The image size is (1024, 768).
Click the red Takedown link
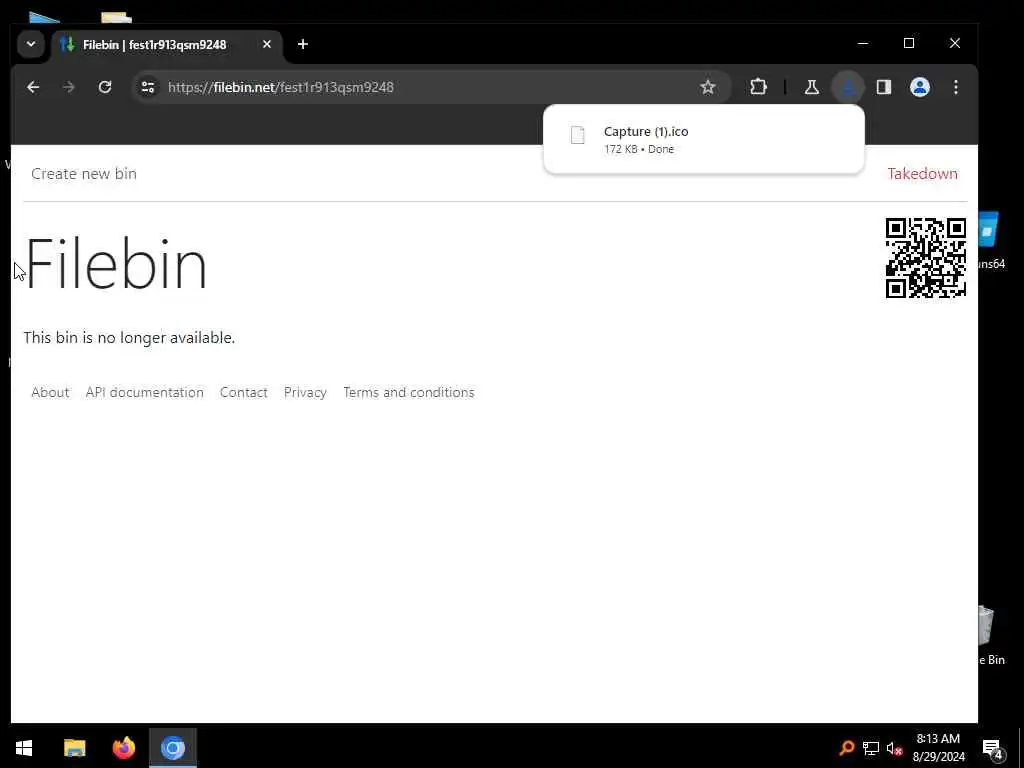[922, 174]
